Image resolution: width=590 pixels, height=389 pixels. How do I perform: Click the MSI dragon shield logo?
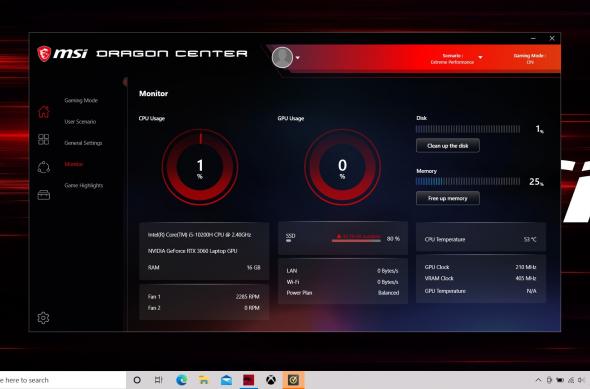pyautogui.click(x=44, y=54)
